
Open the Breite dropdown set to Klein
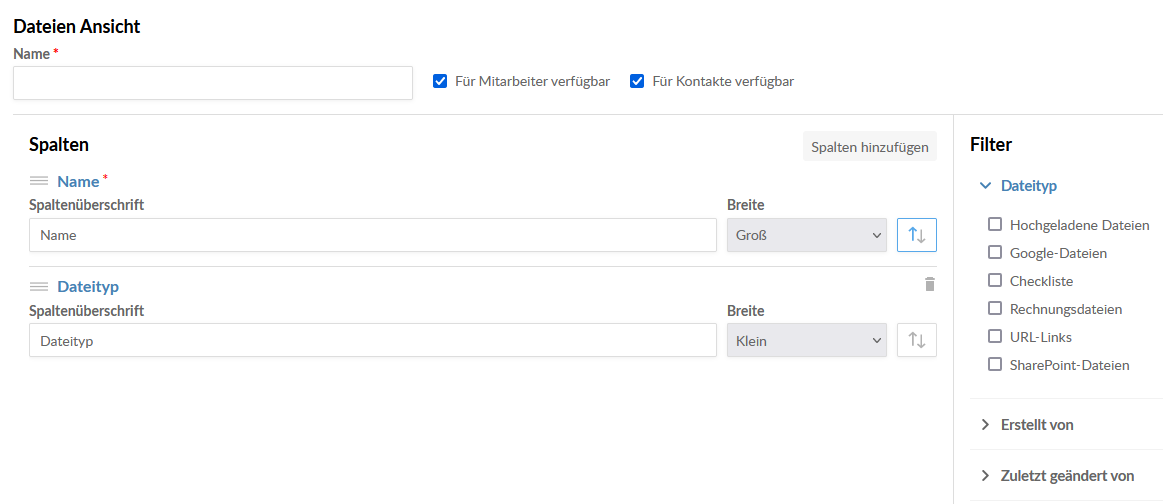point(807,340)
